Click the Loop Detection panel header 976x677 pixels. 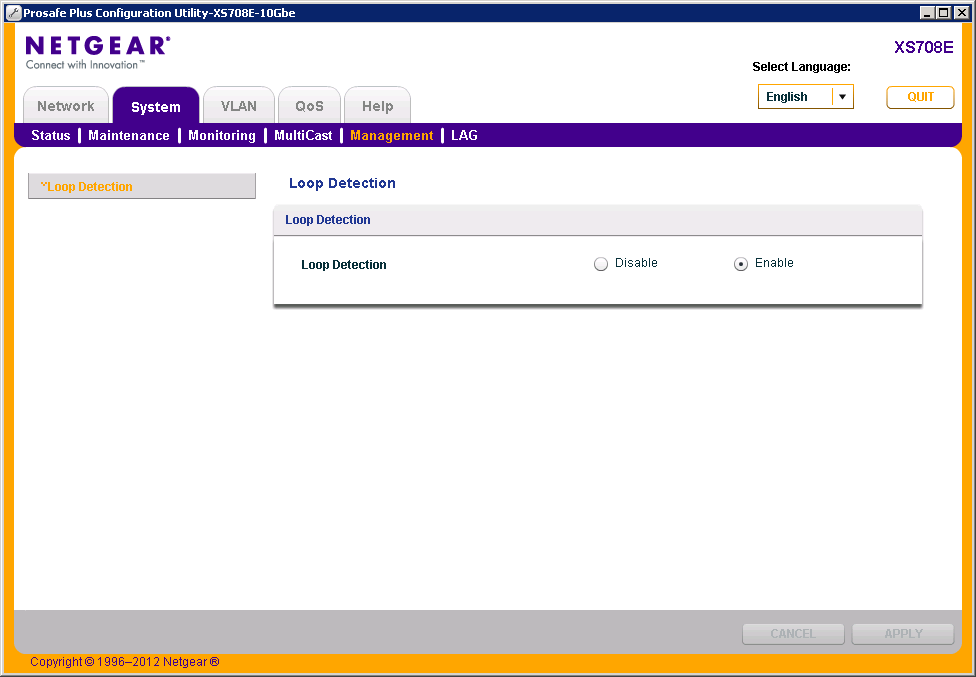tap(598, 220)
